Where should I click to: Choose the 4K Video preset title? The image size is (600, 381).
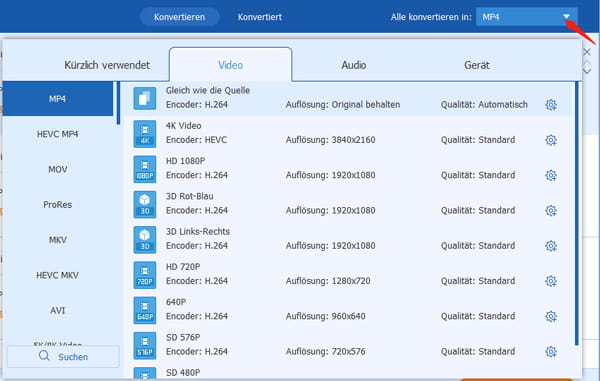point(183,125)
